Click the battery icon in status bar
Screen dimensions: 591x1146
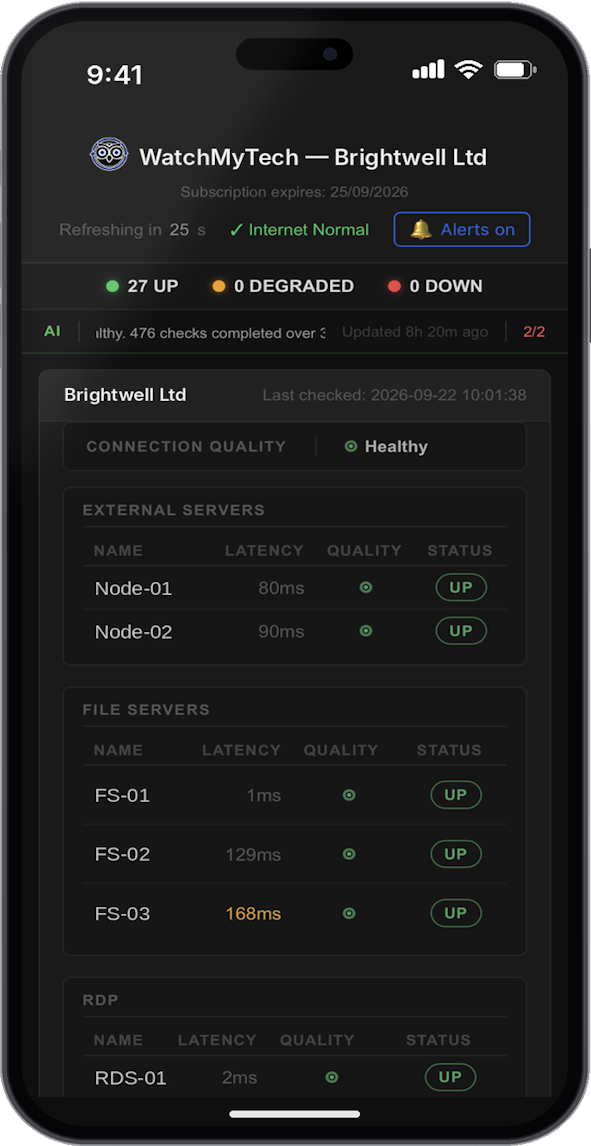coord(516,70)
